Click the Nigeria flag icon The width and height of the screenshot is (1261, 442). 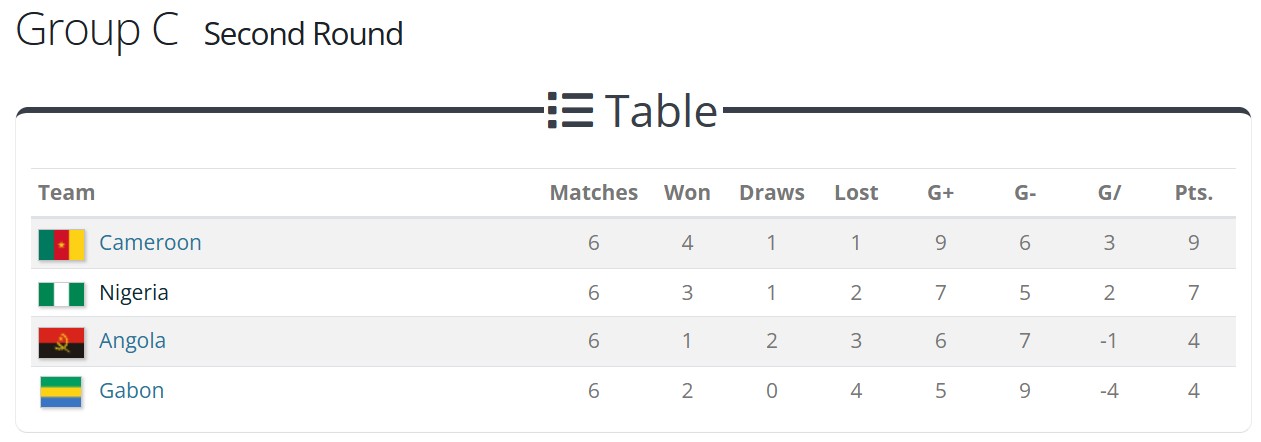tap(61, 294)
